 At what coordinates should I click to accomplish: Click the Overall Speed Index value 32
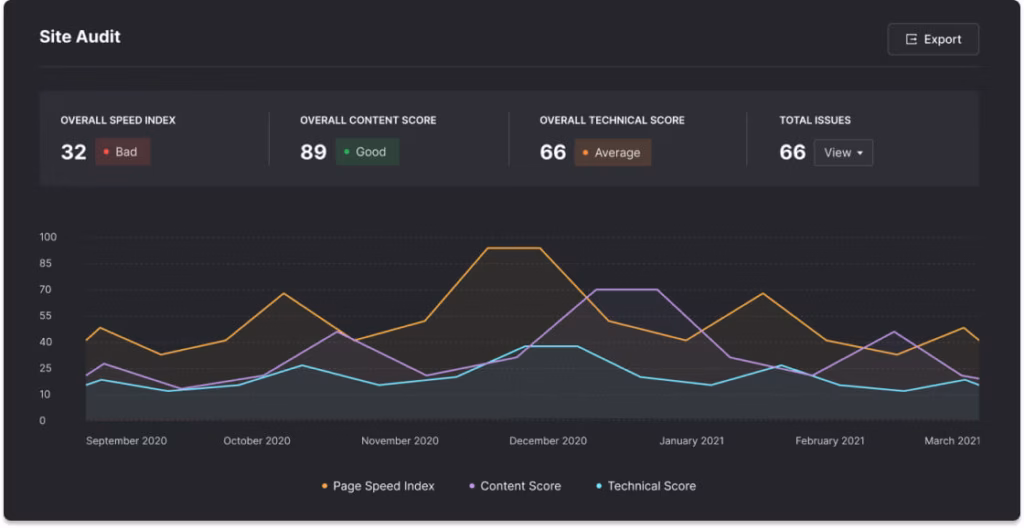click(74, 152)
